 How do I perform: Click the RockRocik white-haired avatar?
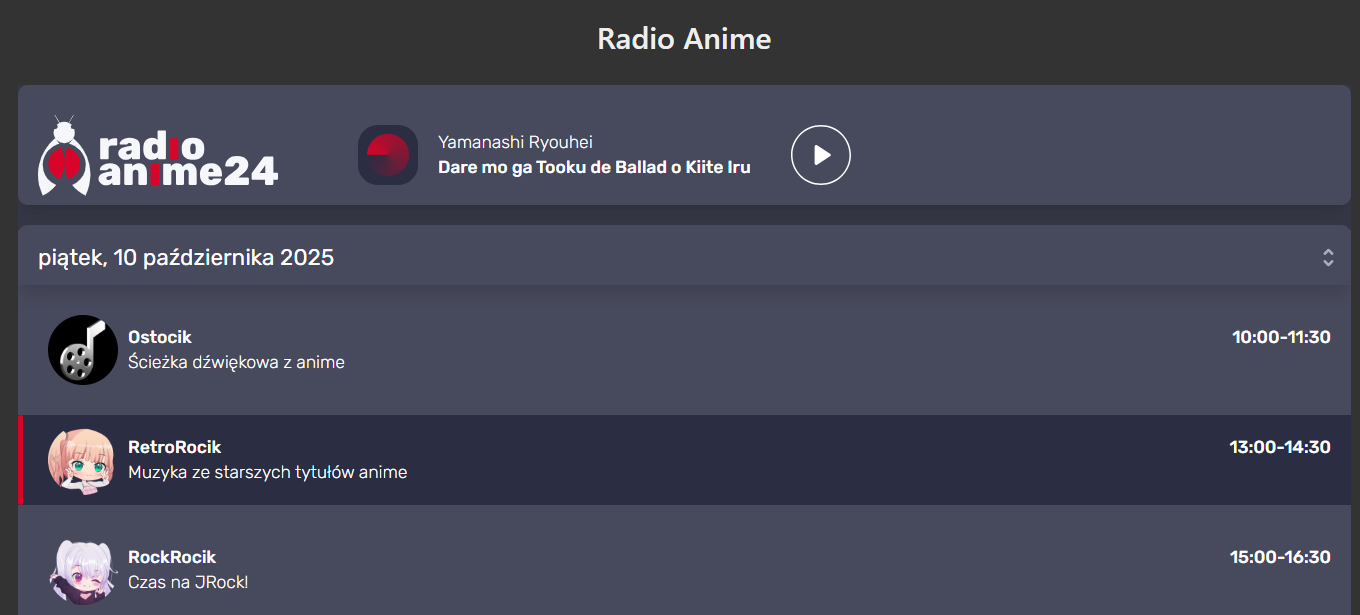click(x=81, y=570)
